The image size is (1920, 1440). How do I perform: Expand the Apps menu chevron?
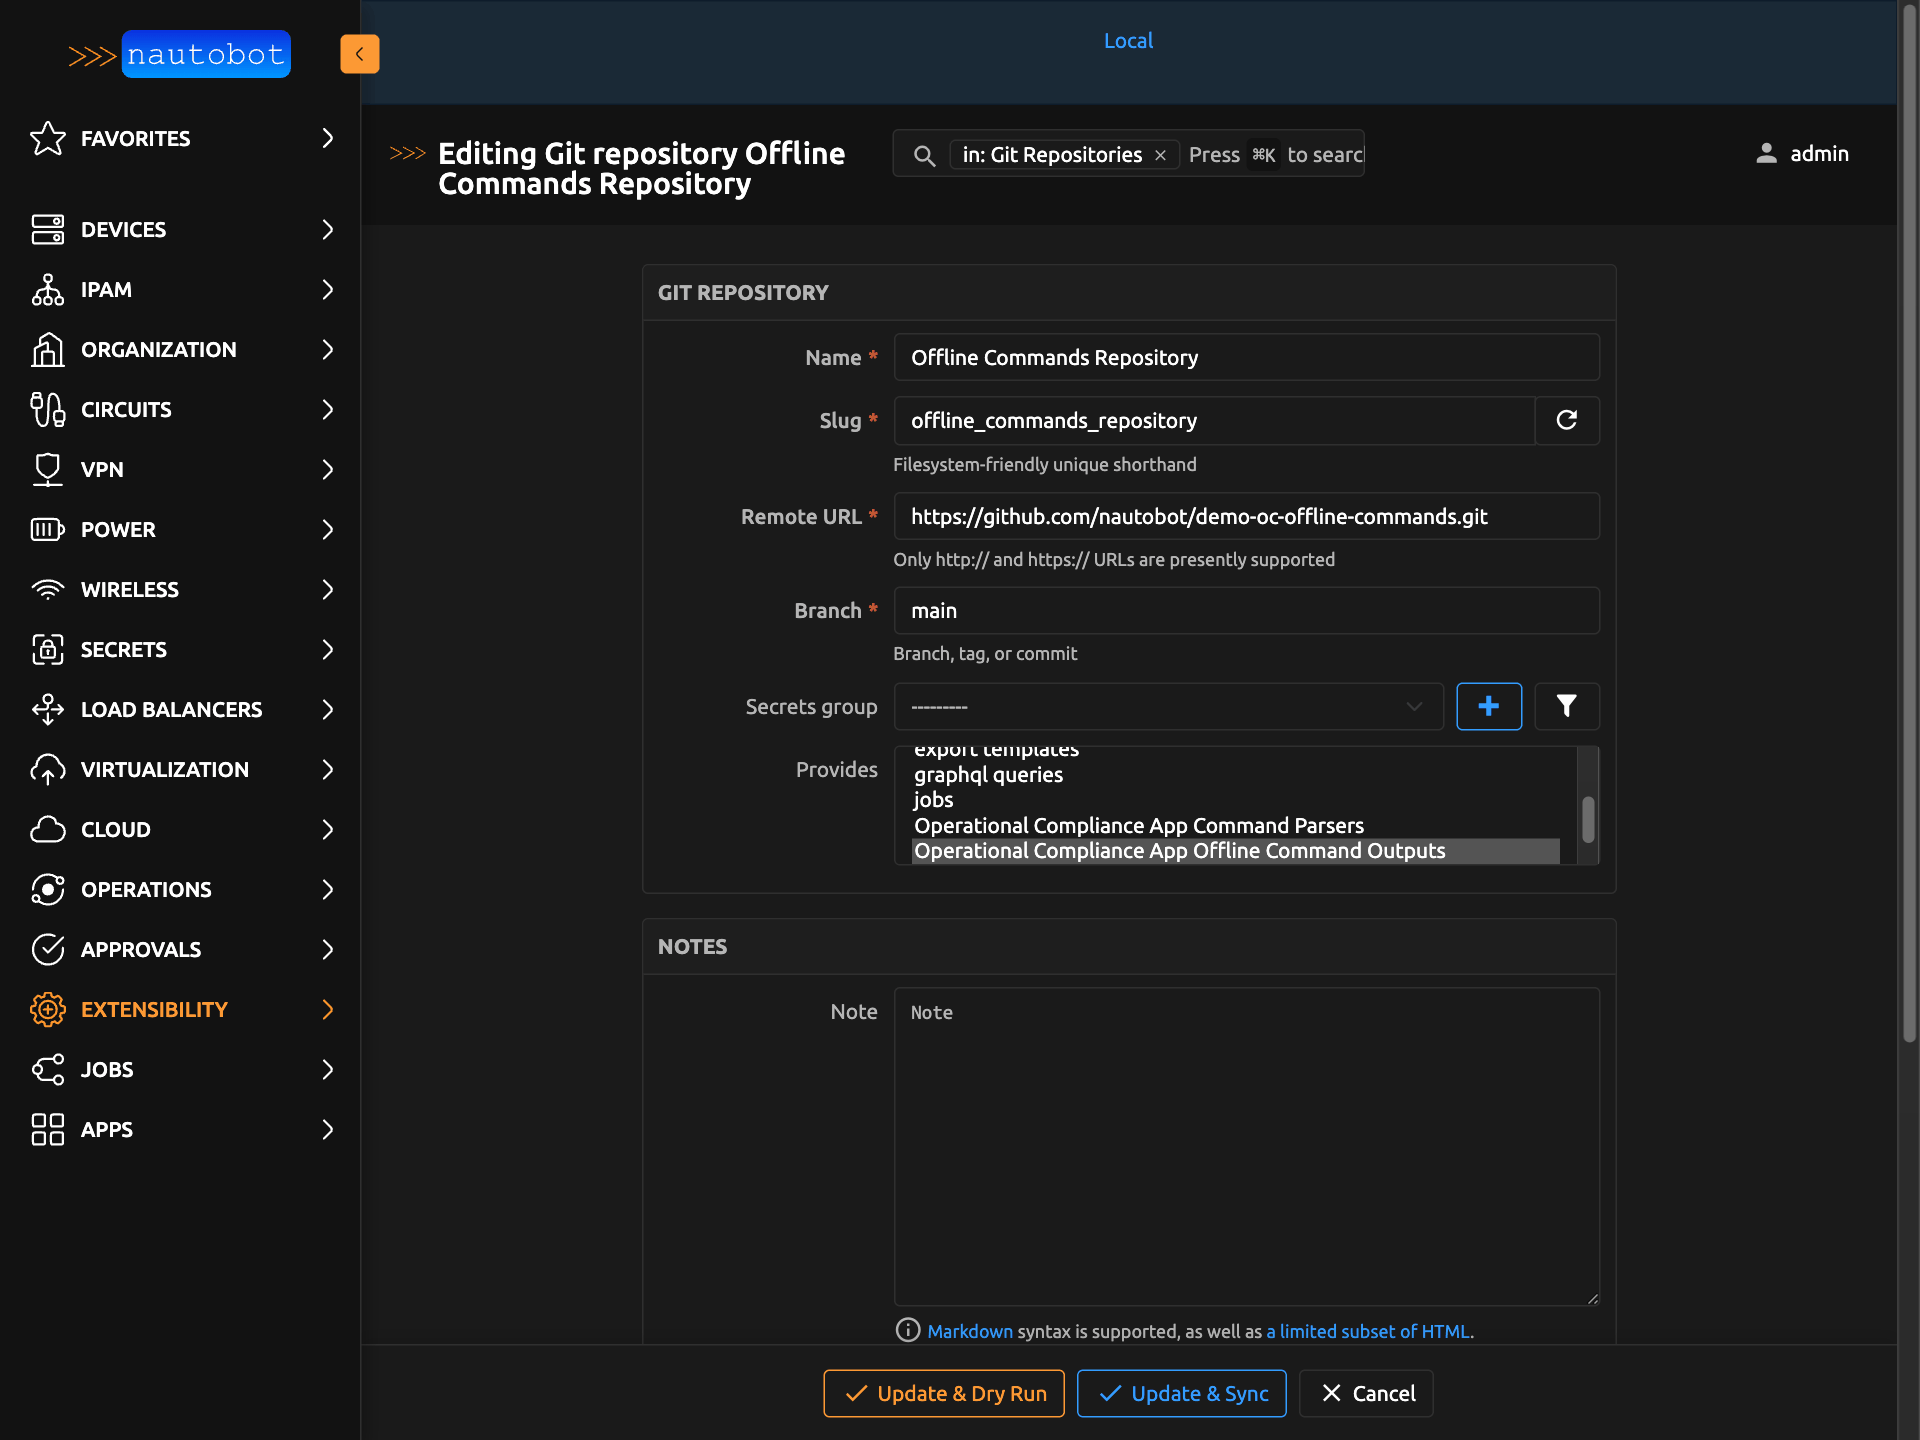point(327,1129)
